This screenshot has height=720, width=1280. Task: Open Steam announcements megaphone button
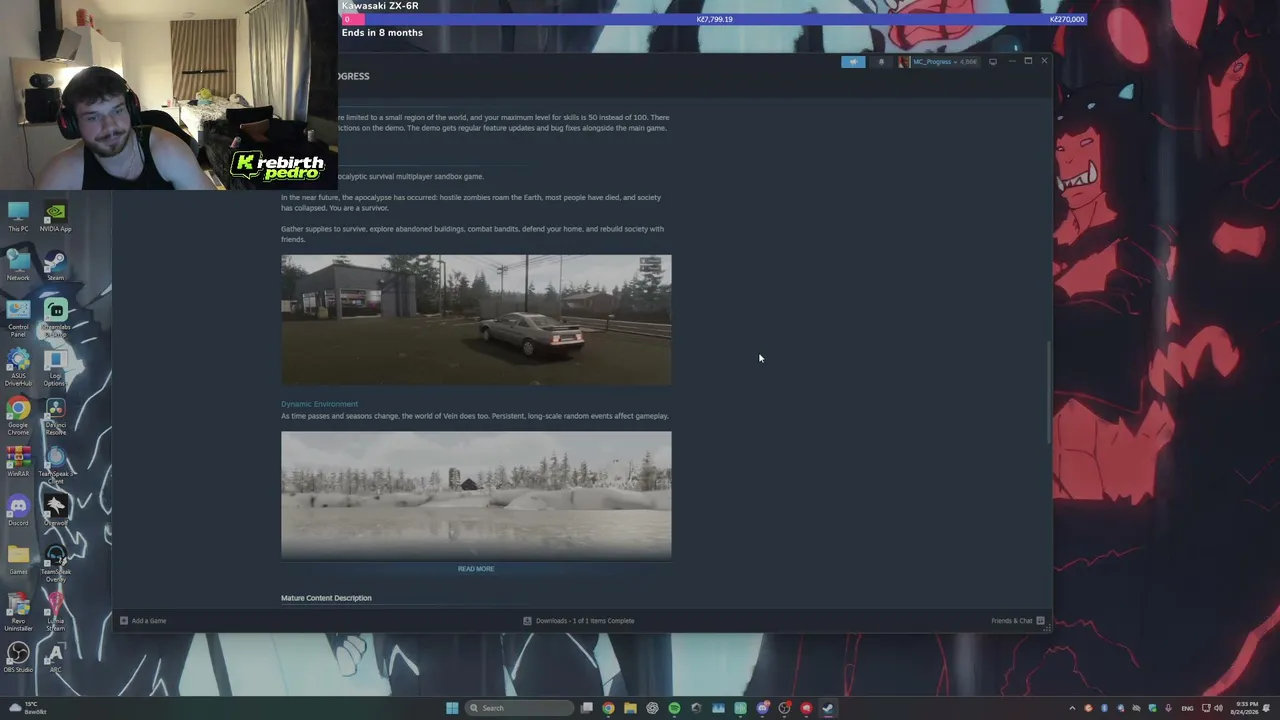(853, 62)
